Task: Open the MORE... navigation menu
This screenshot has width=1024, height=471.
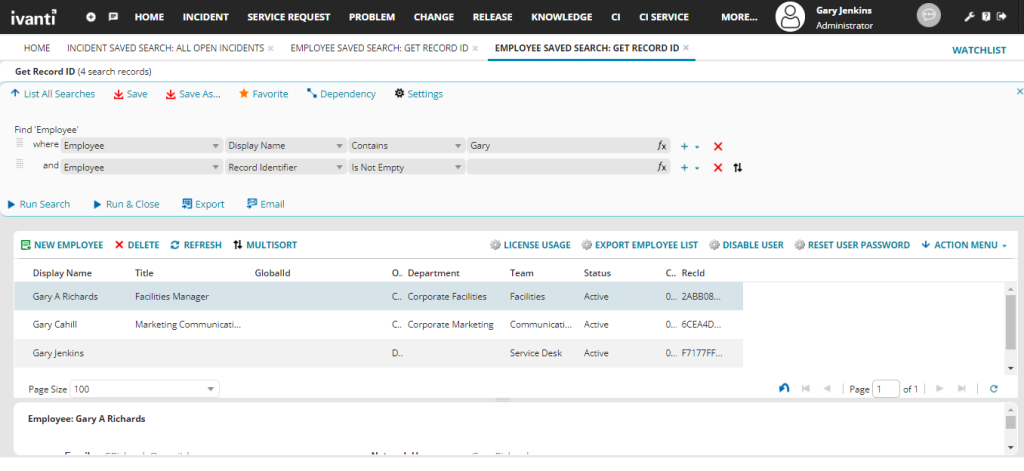Action: pos(739,17)
